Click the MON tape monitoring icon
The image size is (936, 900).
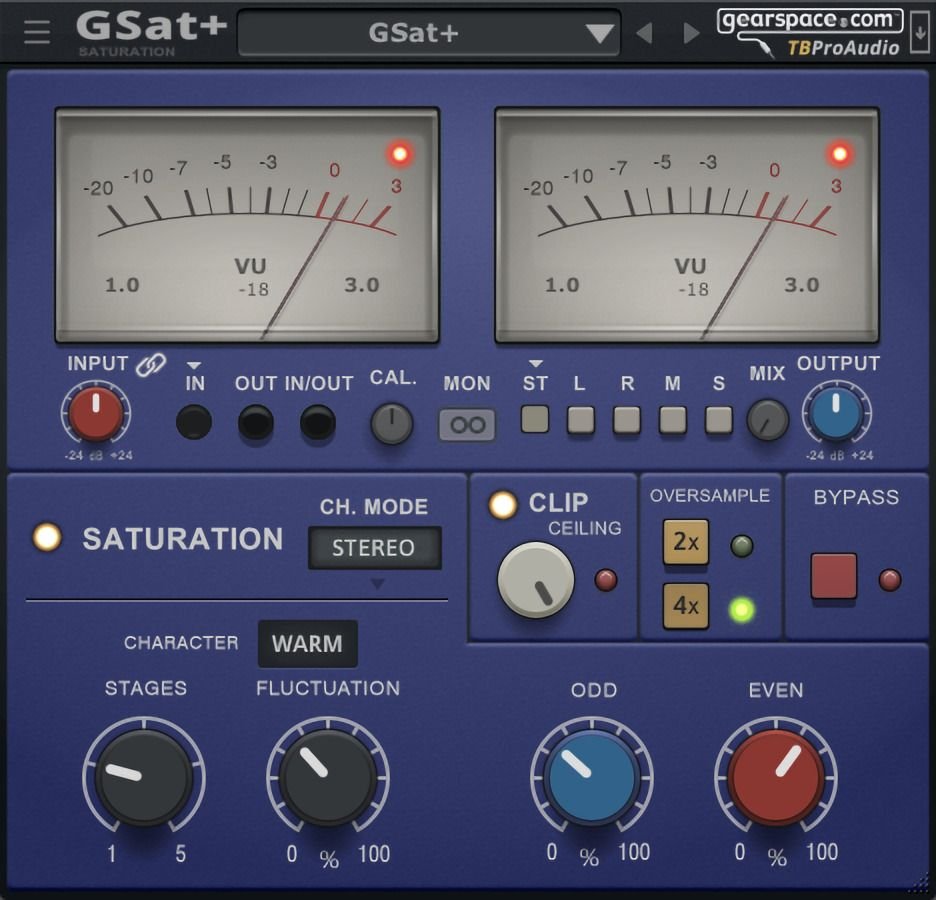(x=466, y=422)
